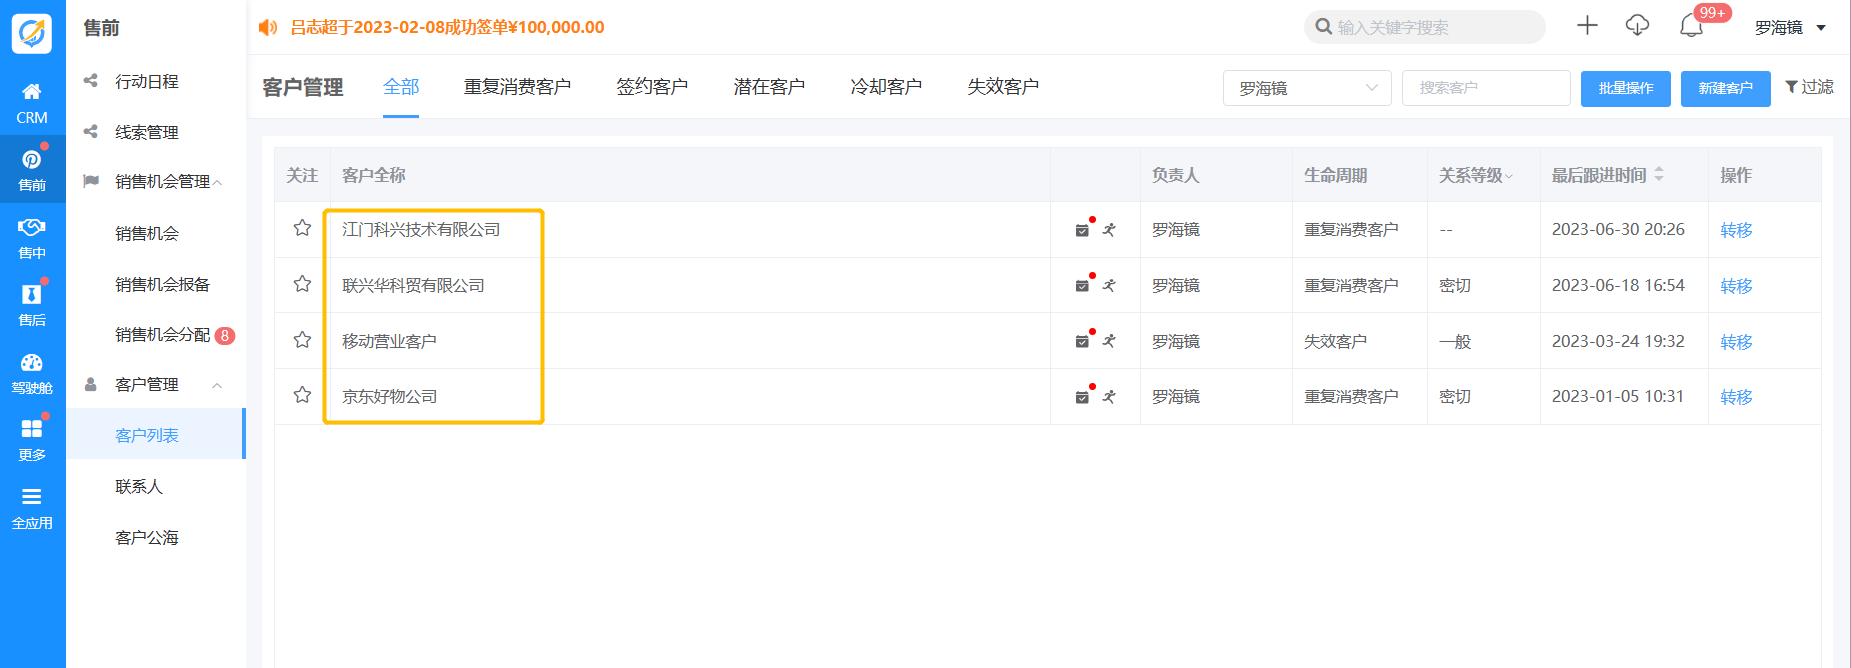The image size is (1852, 668).
Task: Open 销售机会 submenu item
Action: pyautogui.click(x=147, y=234)
